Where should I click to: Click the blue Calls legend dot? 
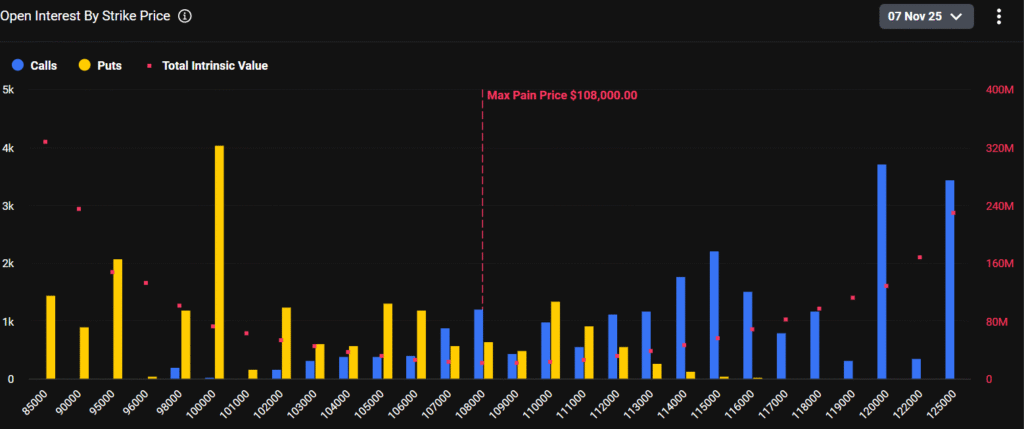tap(18, 65)
